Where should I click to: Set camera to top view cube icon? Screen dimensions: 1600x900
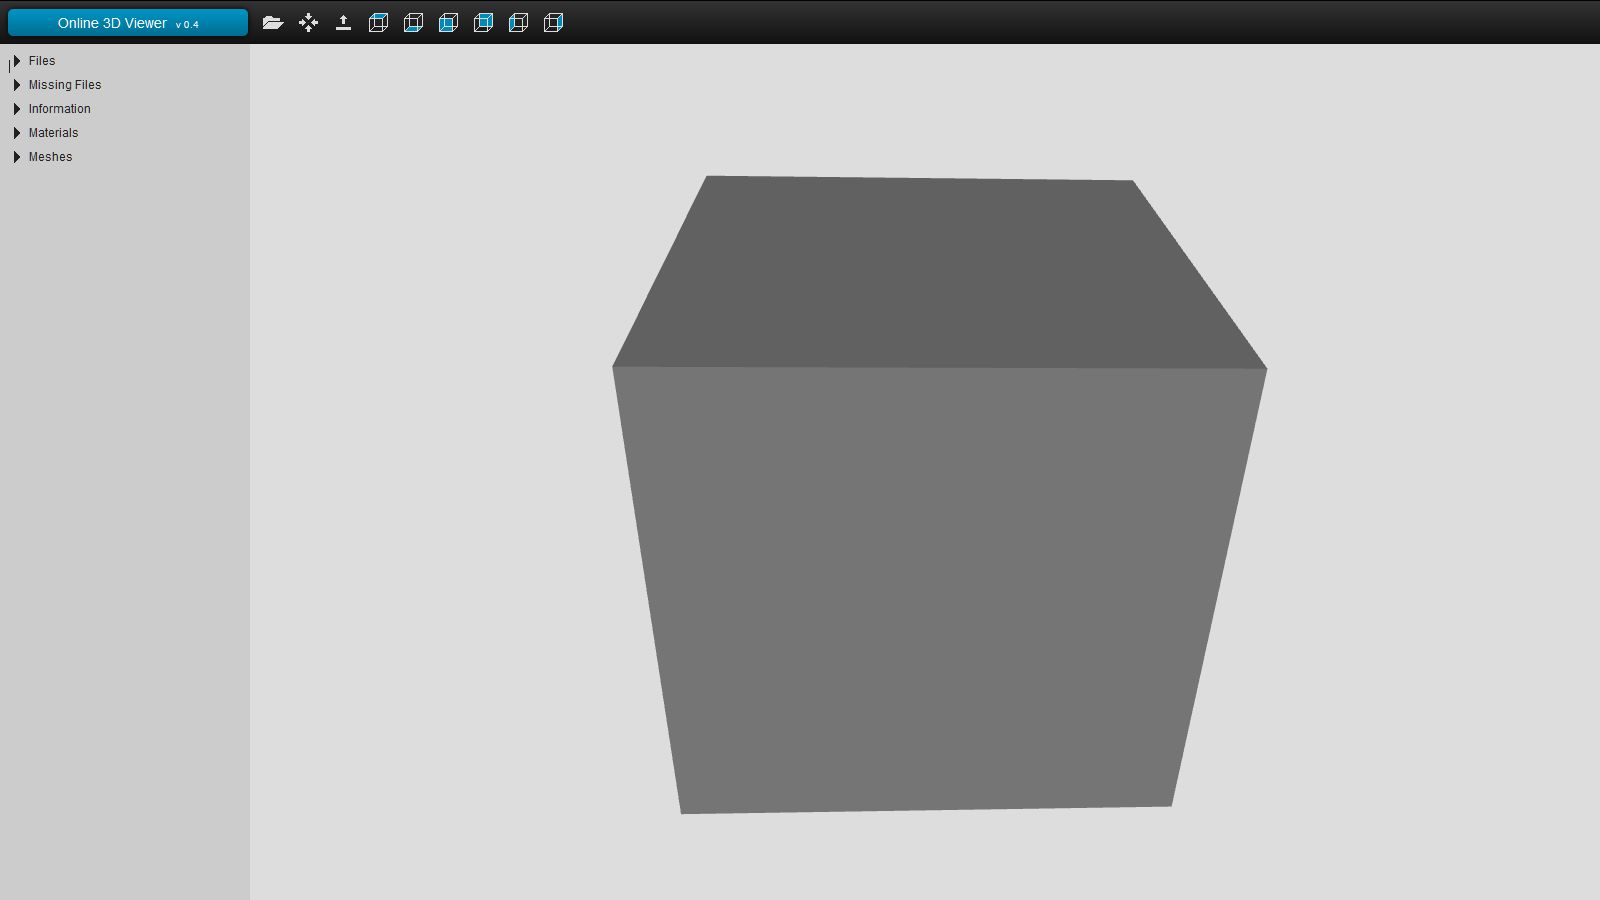(378, 23)
